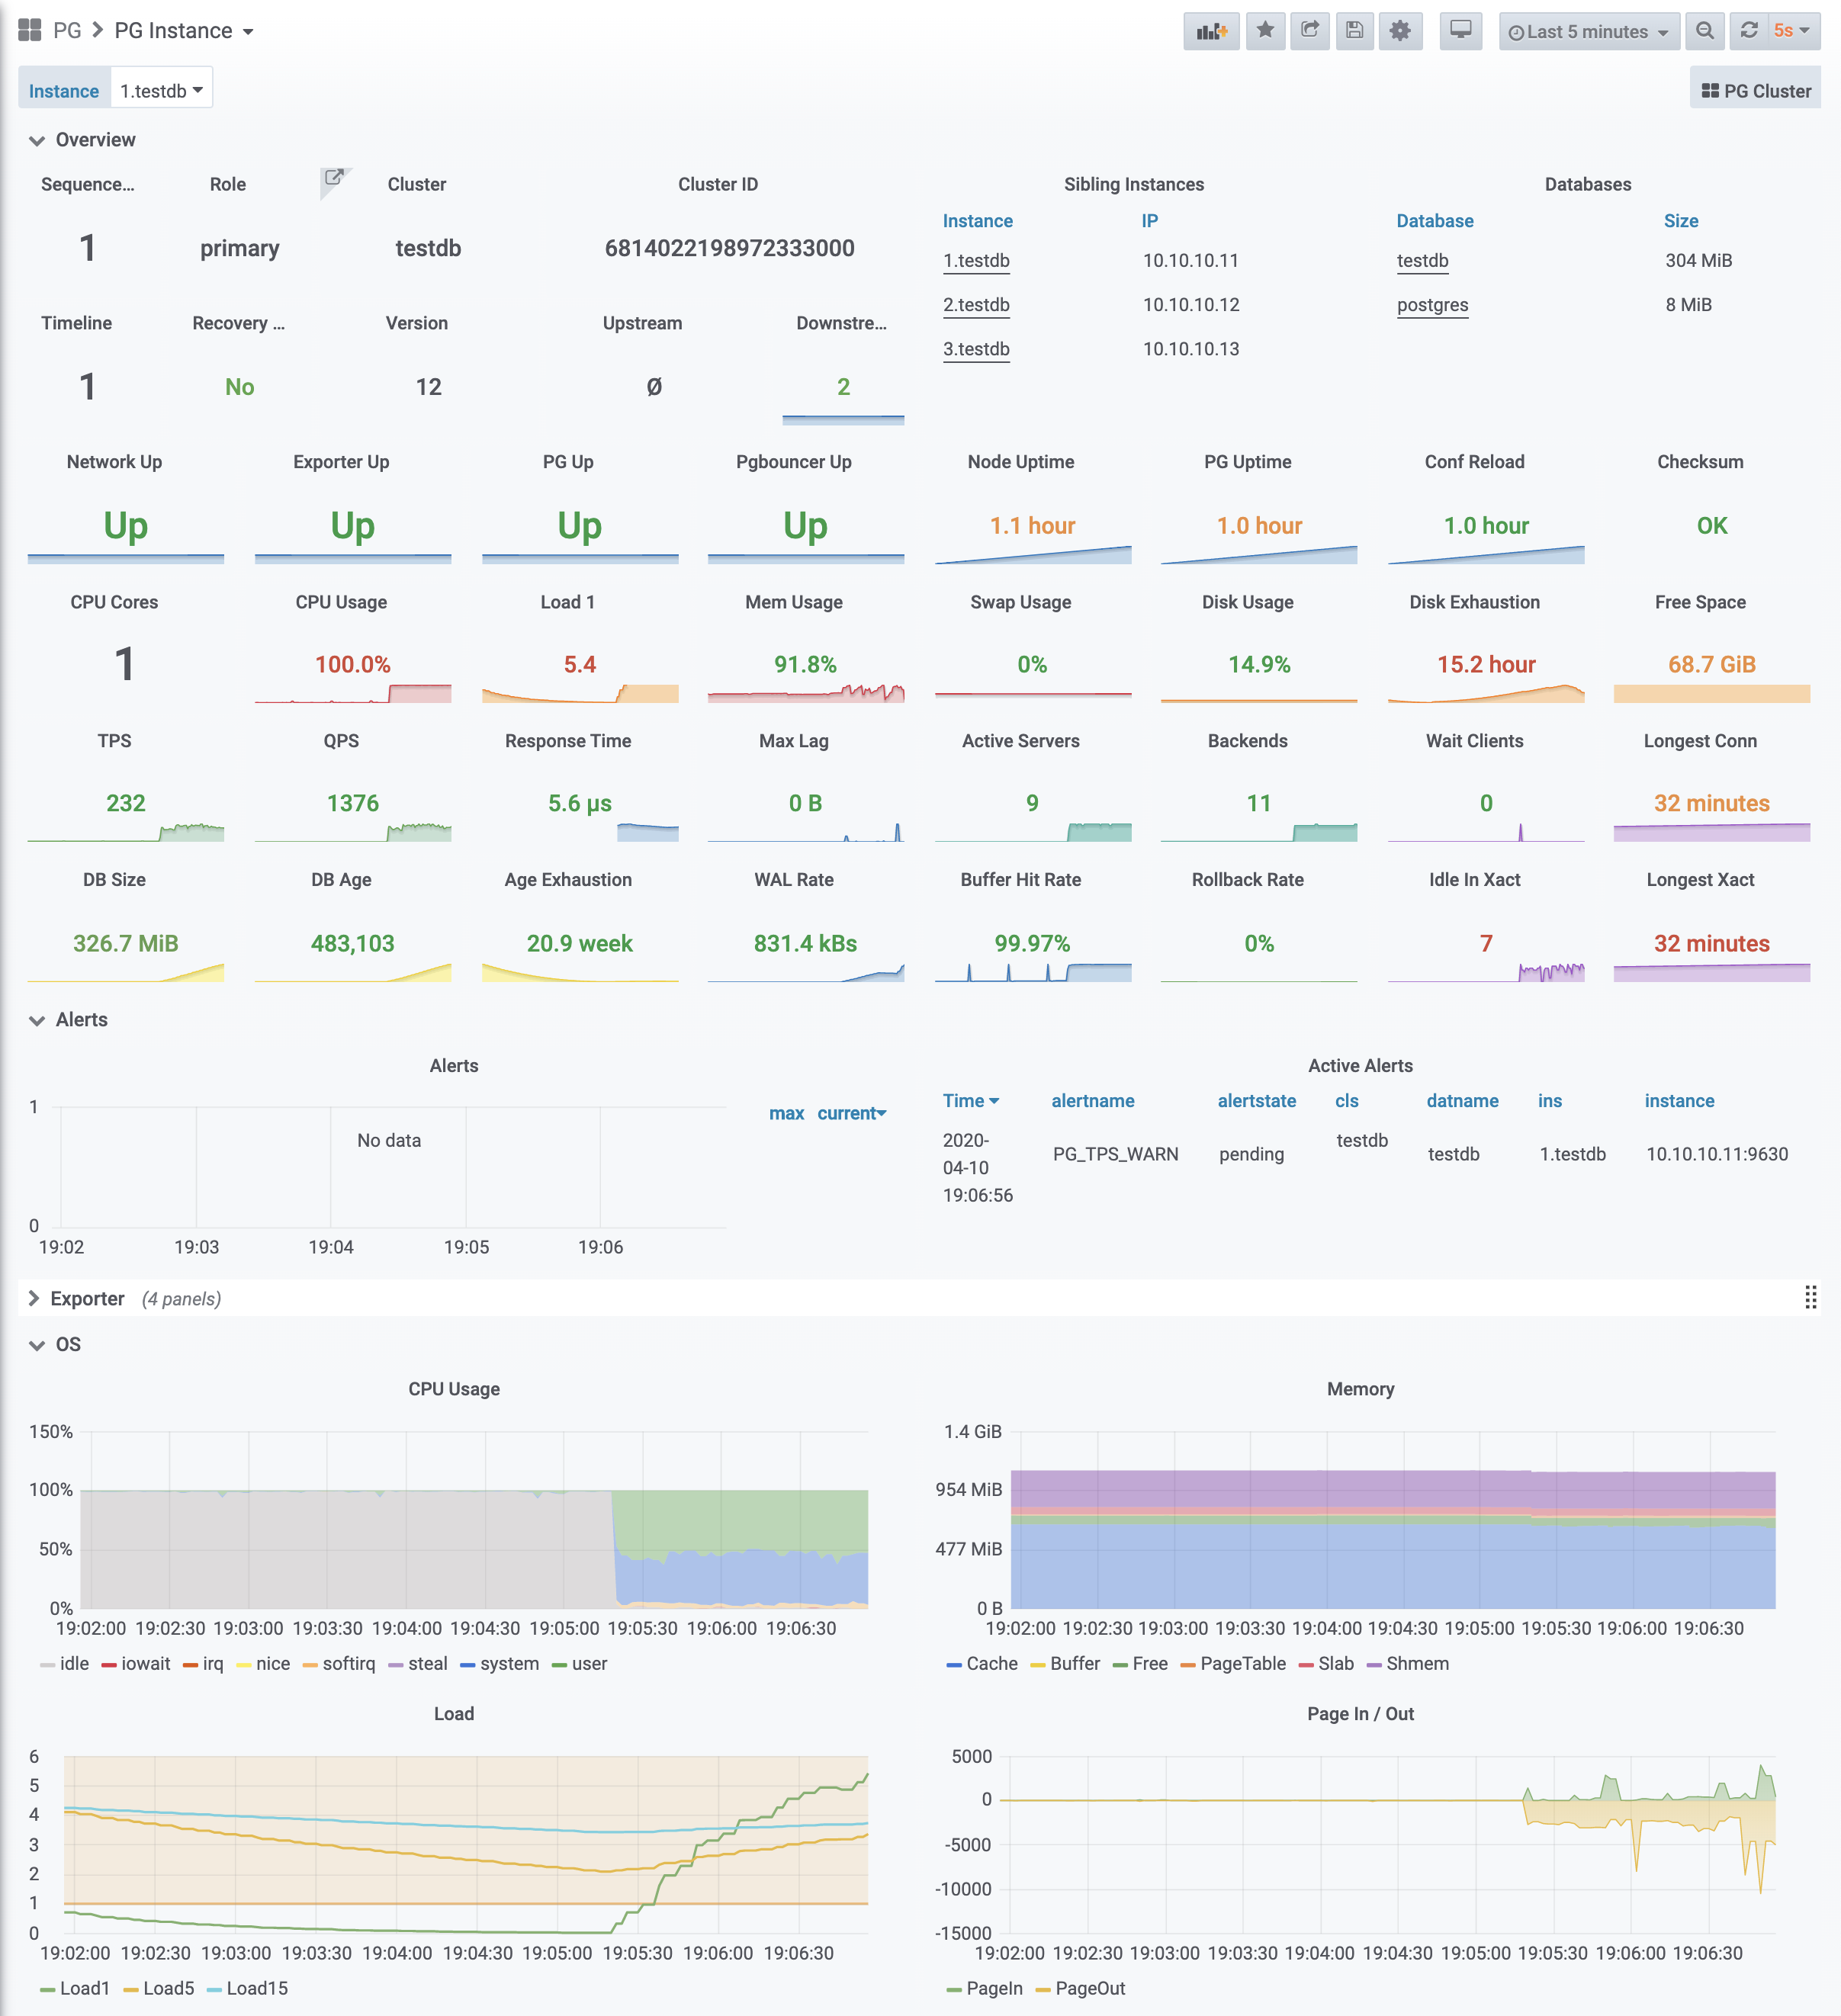Cycle view mode with monitor icon
This screenshot has height=2016, width=1841.
tap(1460, 31)
